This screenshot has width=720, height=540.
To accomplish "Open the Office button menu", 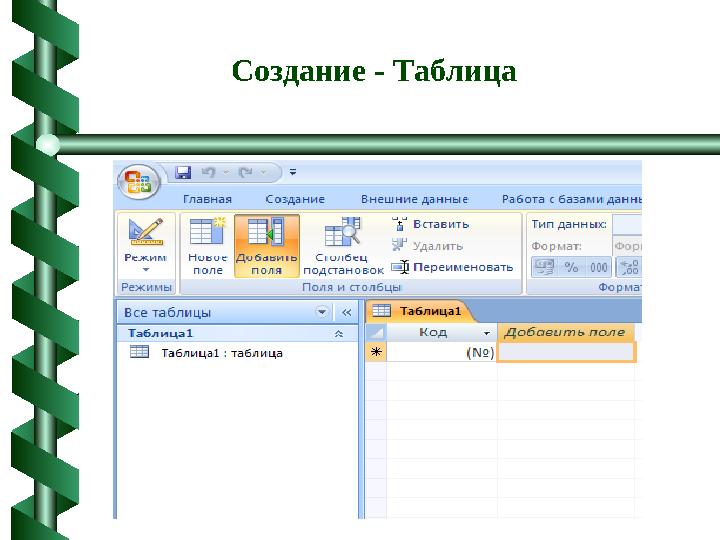I will click(138, 182).
